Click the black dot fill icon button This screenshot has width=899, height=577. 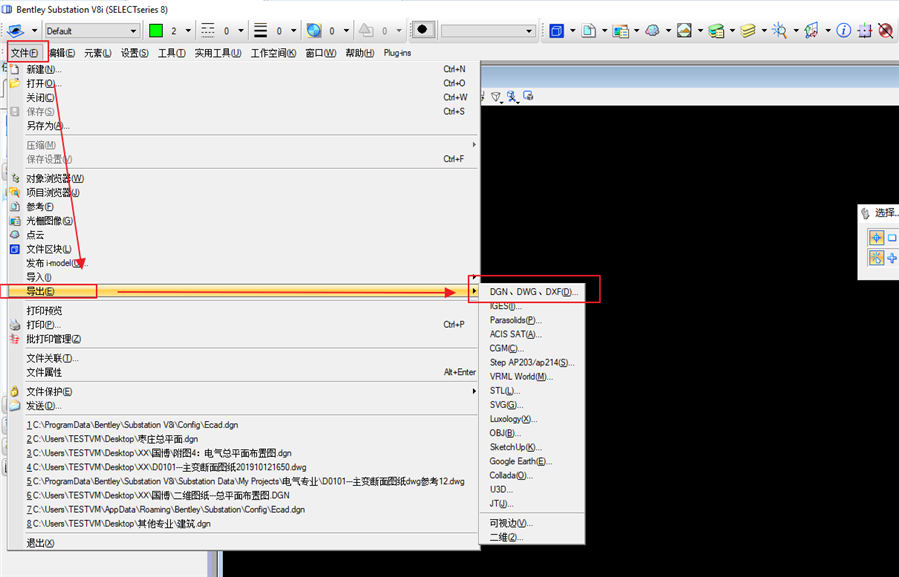(423, 30)
